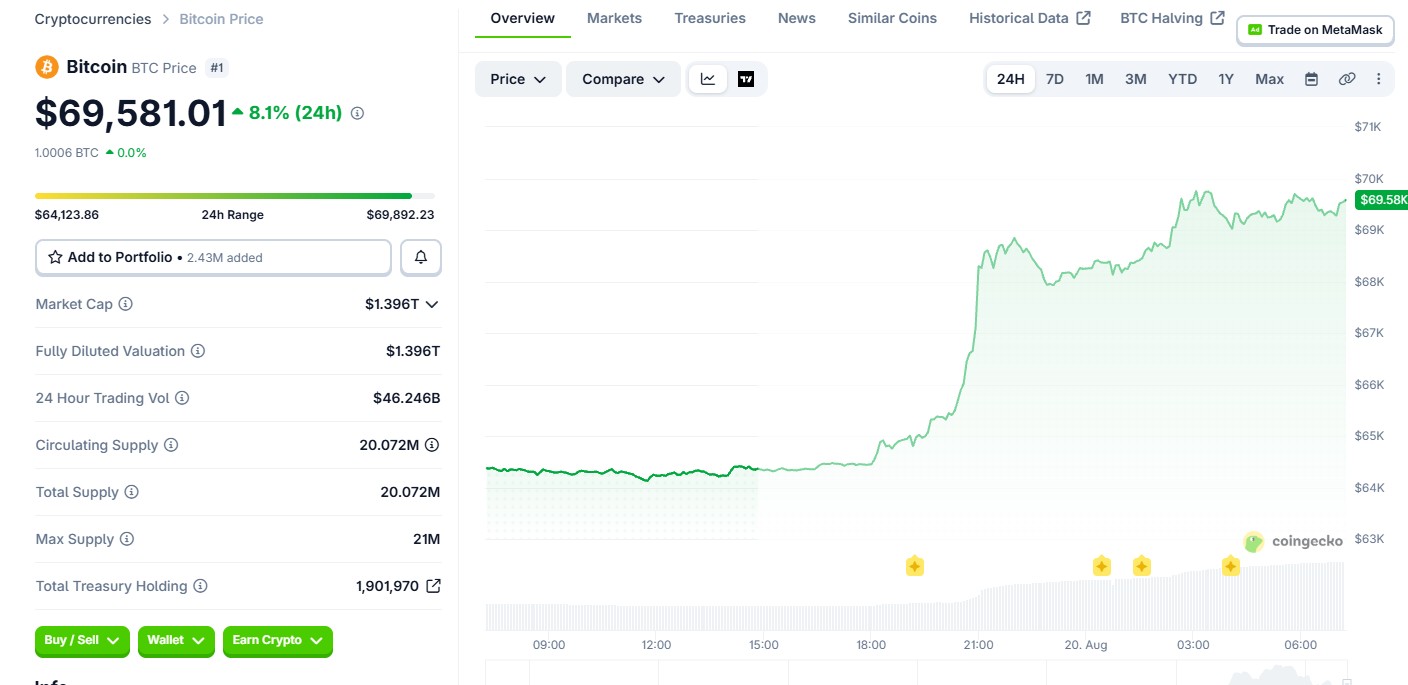Viewport: 1408px width, 685px height.
Task: Select the YTD time range
Action: (1183, 79)
